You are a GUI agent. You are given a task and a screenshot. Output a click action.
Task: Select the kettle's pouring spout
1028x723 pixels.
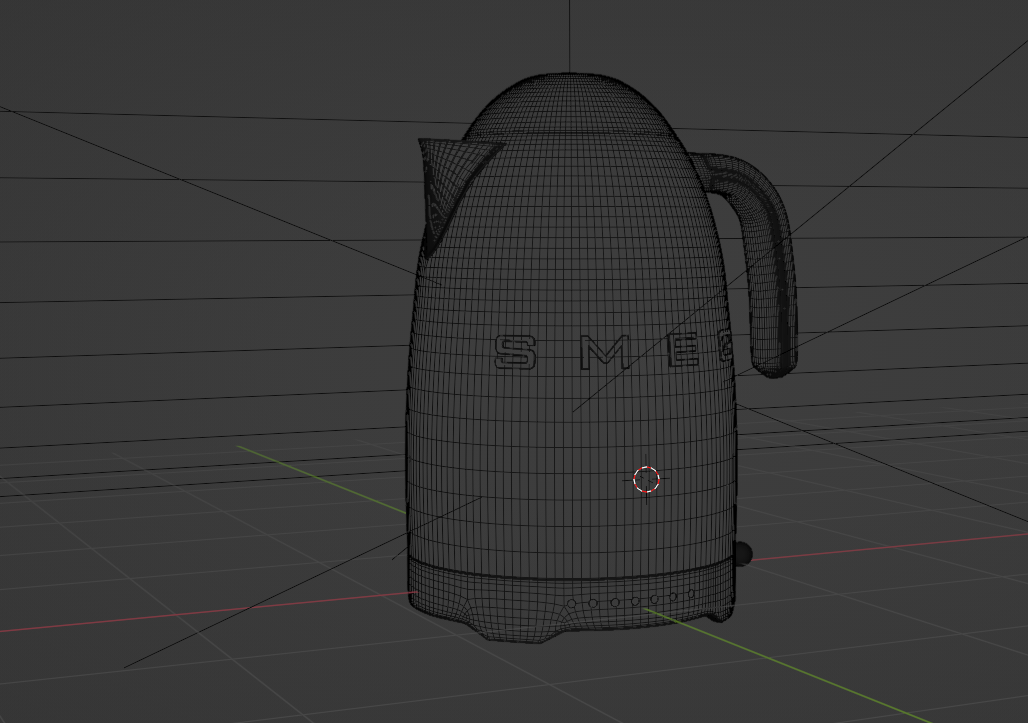point(443,185)
